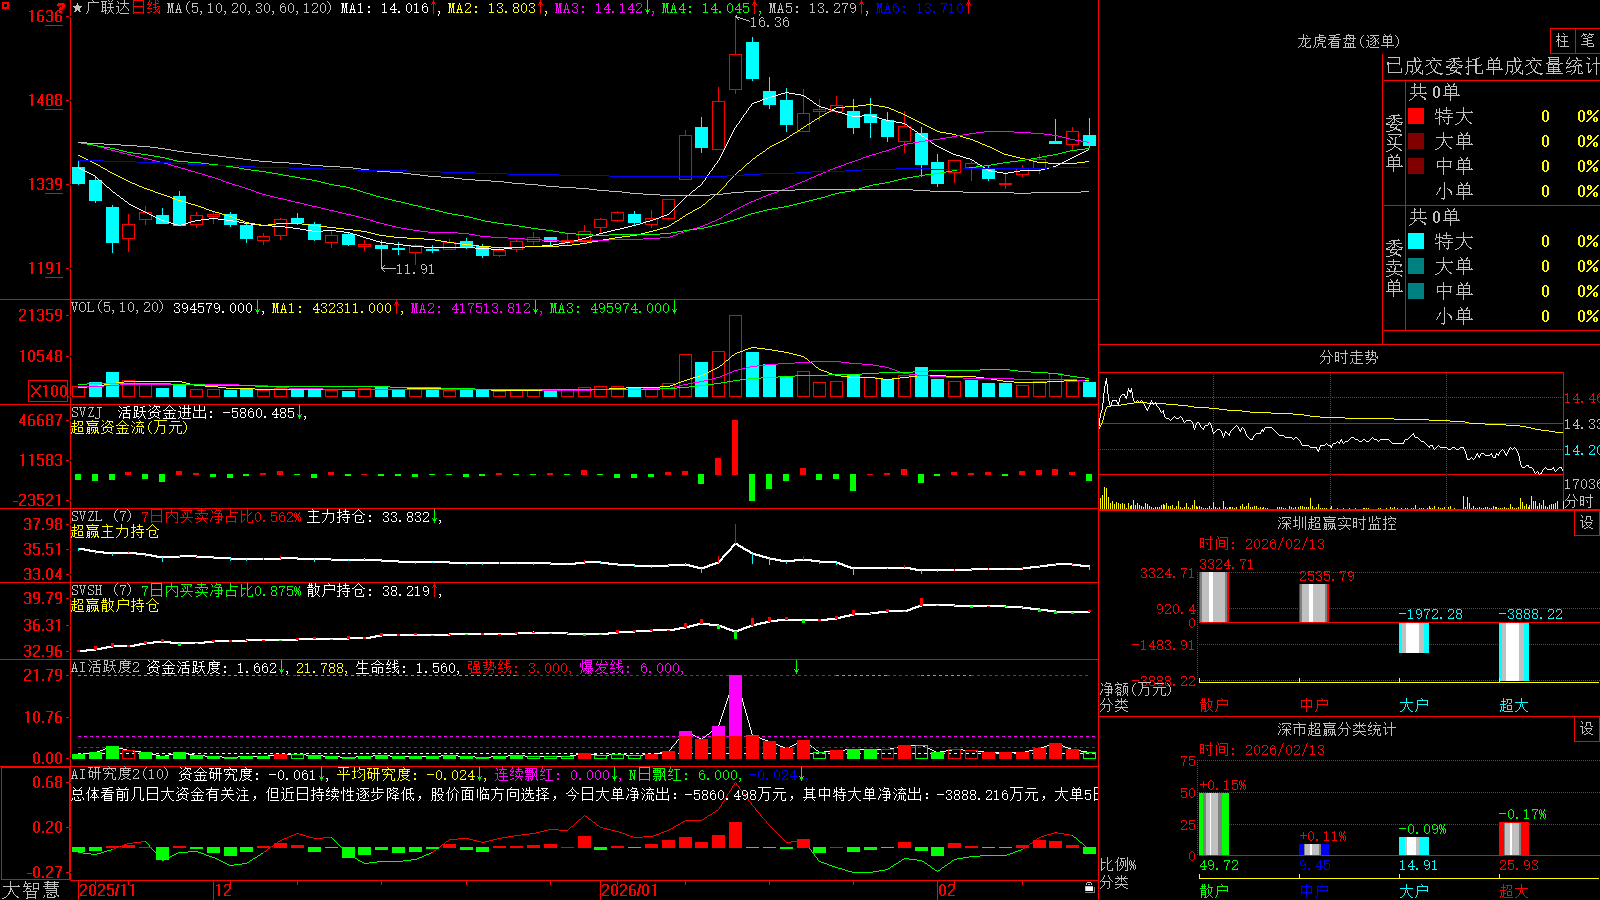Viewport: 1600px width, 900px height.
Task: Click the tall red bar in 超赢资金流 chart
Action: 735,447
